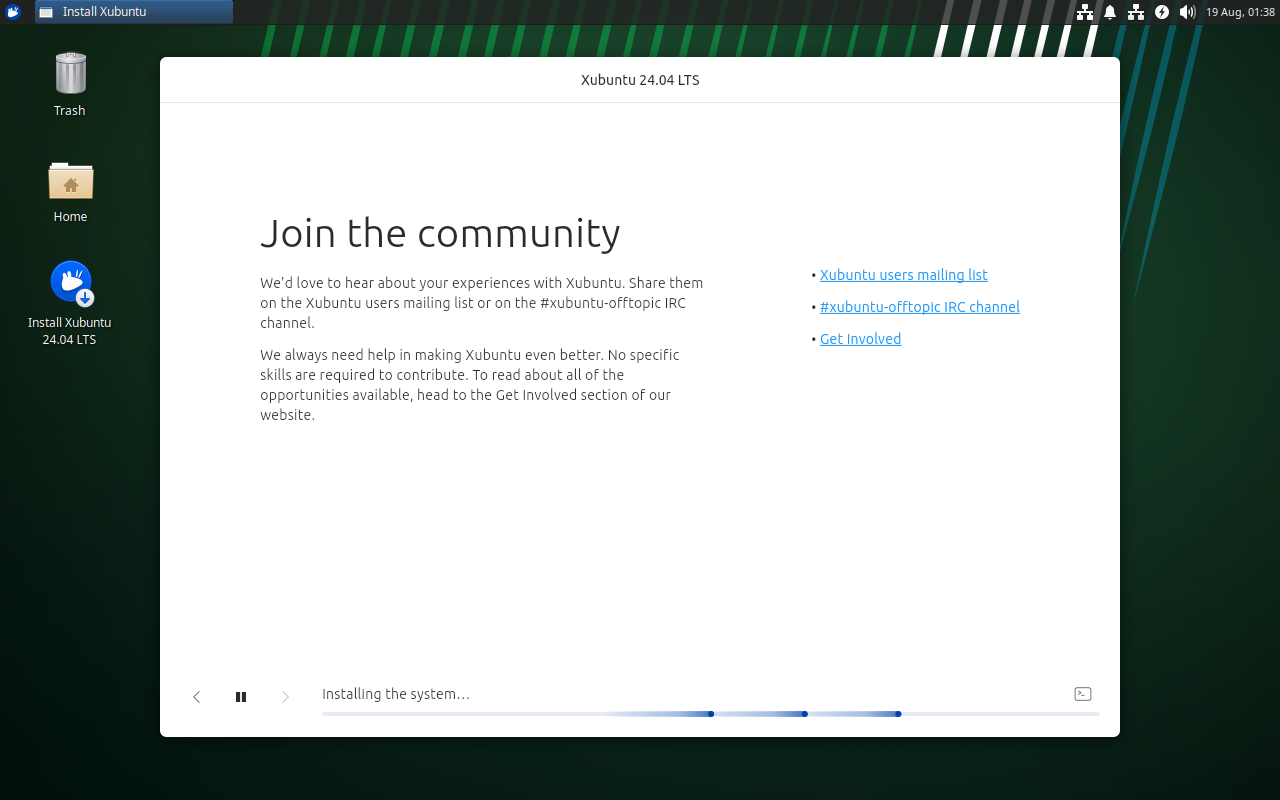Screen dimensions: 1280x800
Task: Open the Trash desktop icon
Action: (70, 84)
